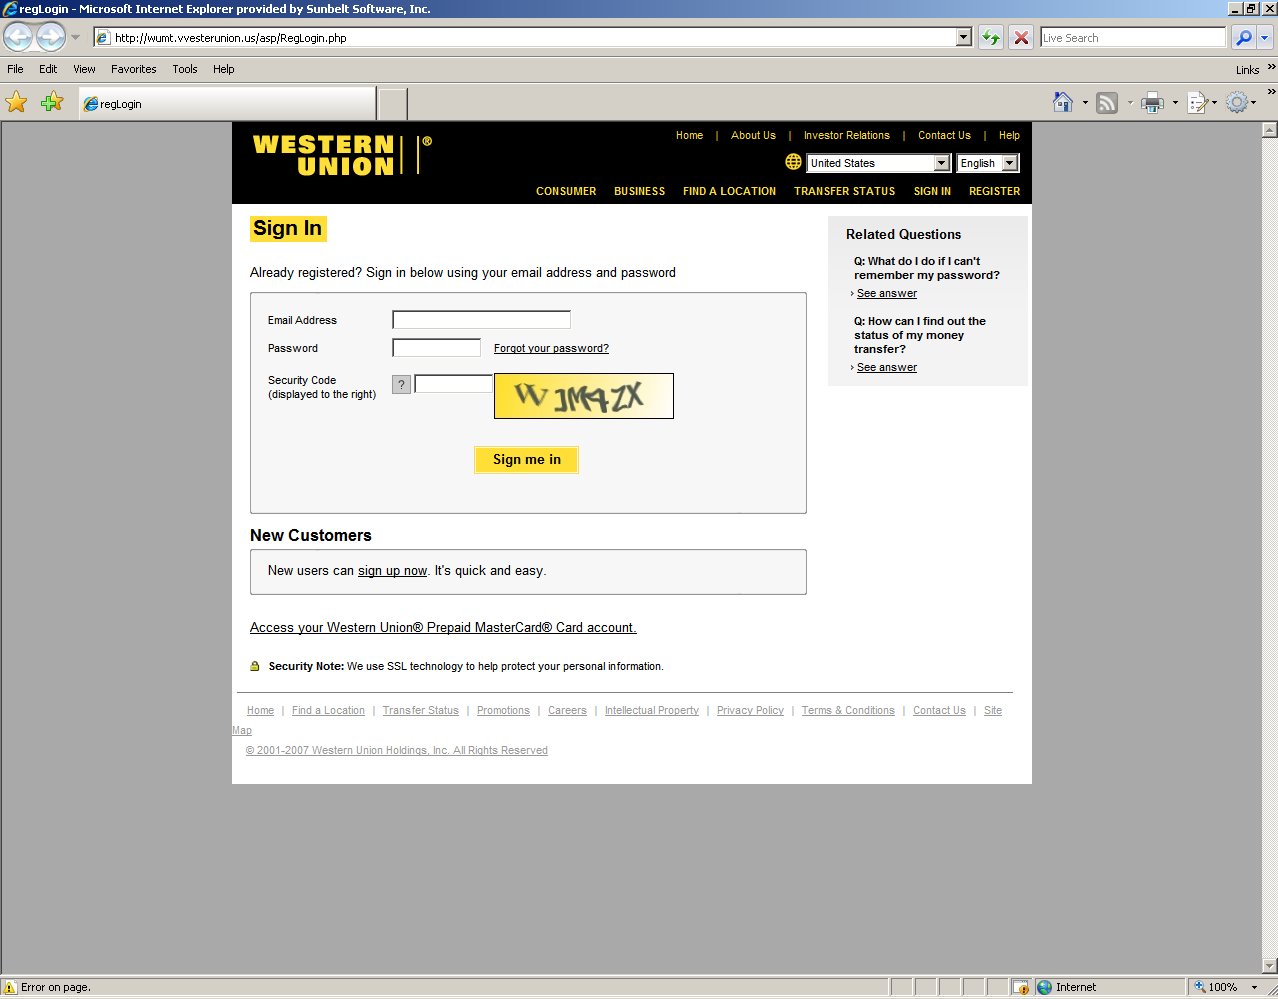The height and width of the screenshot is (999, 1278).
Task: Open the View menu
Action: point(84,69)
